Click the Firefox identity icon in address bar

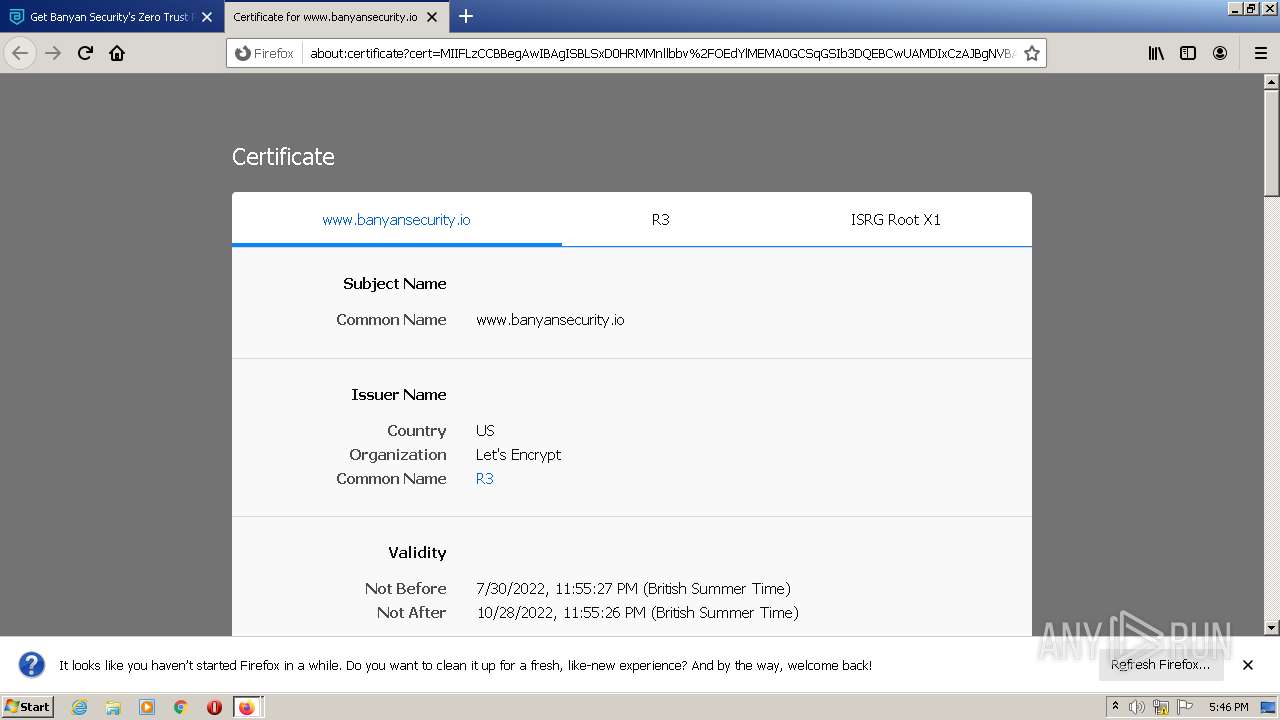(265, 53)
